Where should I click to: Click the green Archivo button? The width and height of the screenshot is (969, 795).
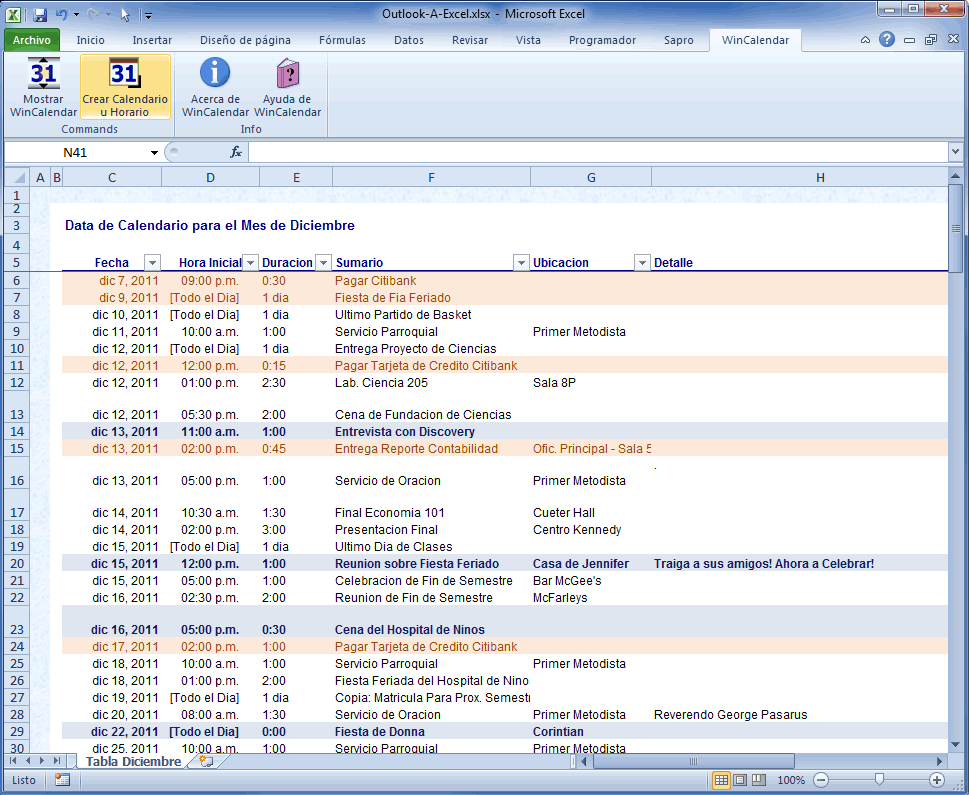coord(32,40)
